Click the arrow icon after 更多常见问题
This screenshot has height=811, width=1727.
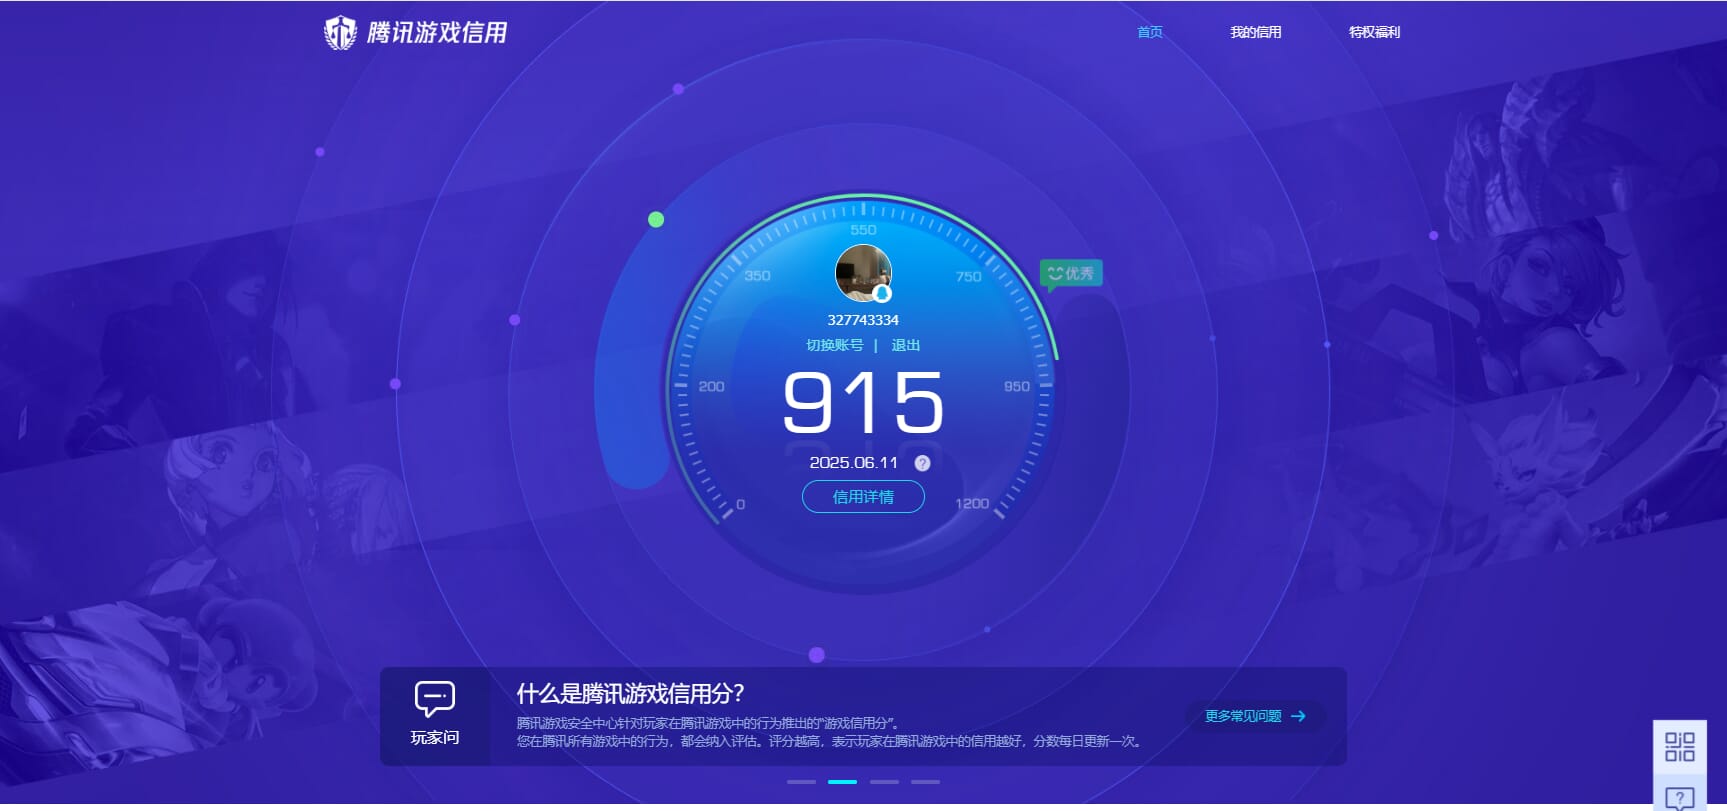(x=1298, y=716)
